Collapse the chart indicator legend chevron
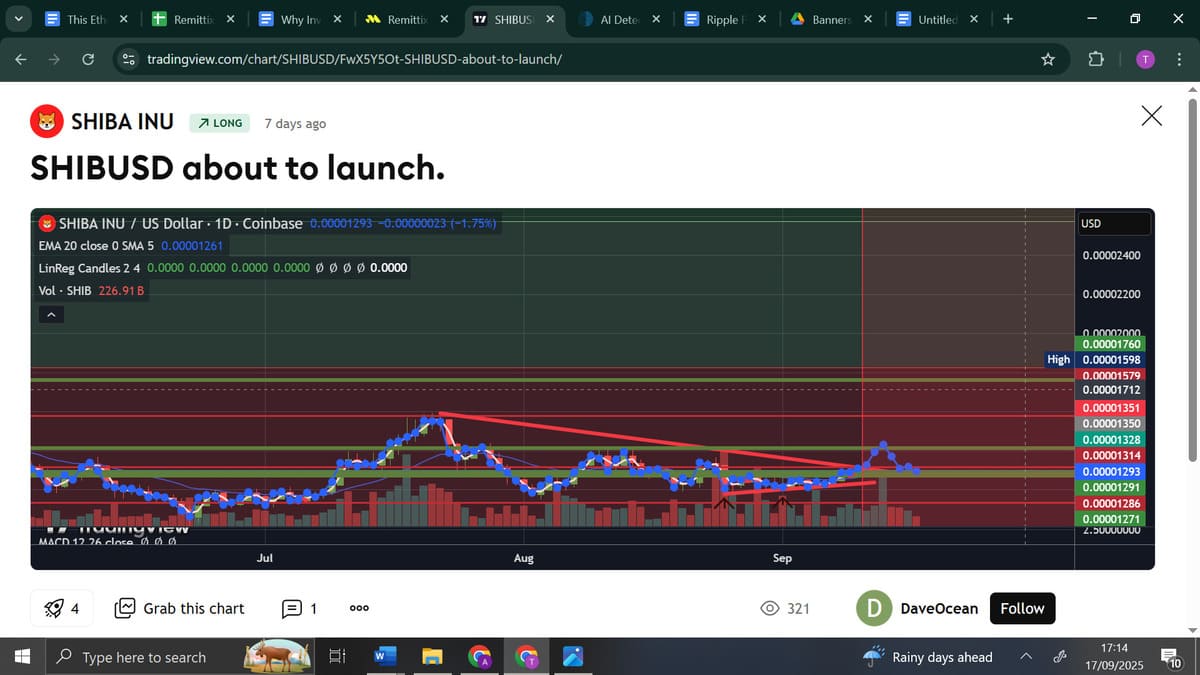The height and width of the screenshot is (675, 1200). point(50,314)
